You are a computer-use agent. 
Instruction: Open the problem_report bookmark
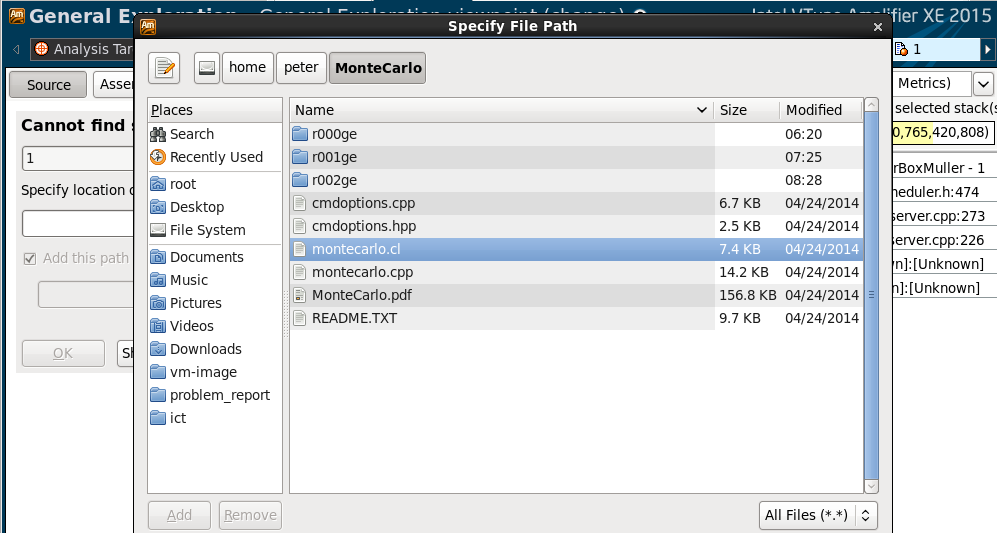(x=215, y=394)
